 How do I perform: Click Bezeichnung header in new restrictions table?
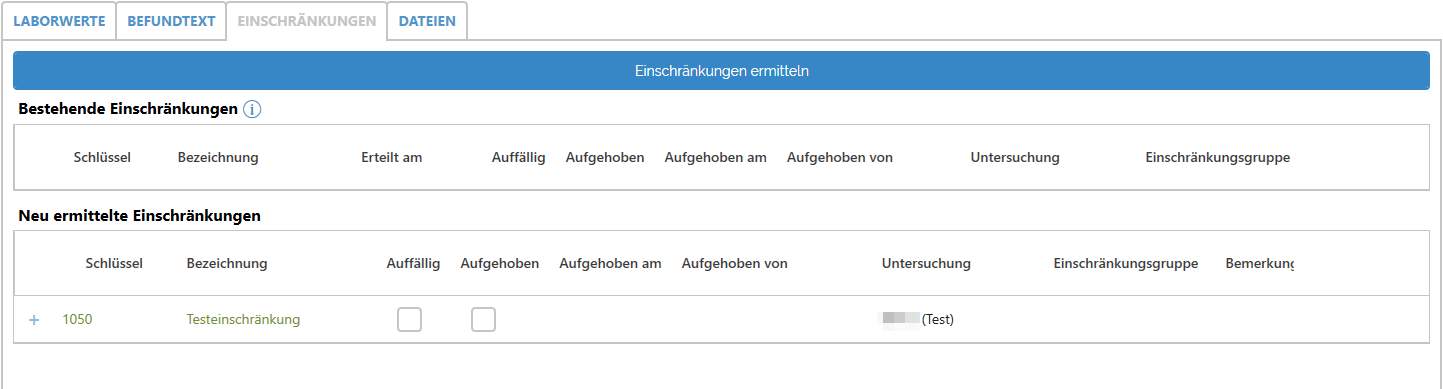tap(227, 264)
